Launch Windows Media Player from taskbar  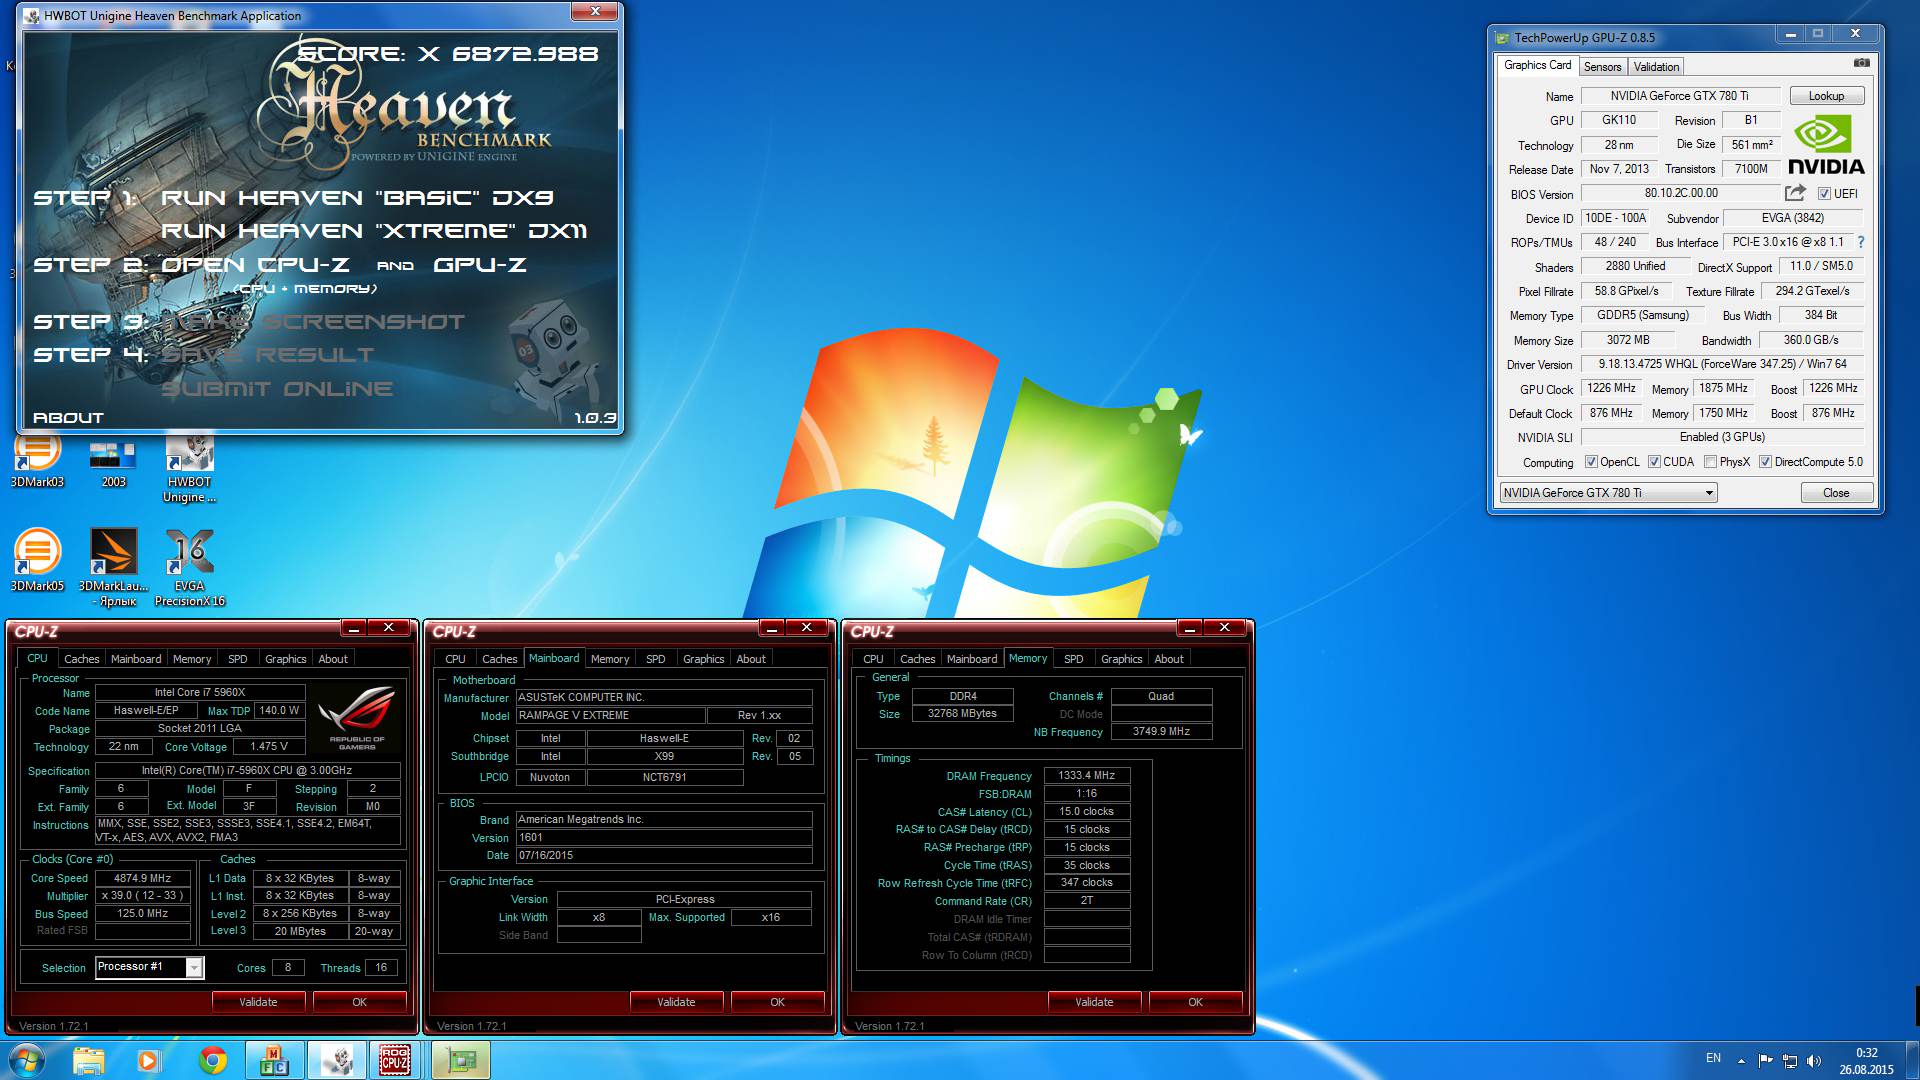tap(149, 1060)
